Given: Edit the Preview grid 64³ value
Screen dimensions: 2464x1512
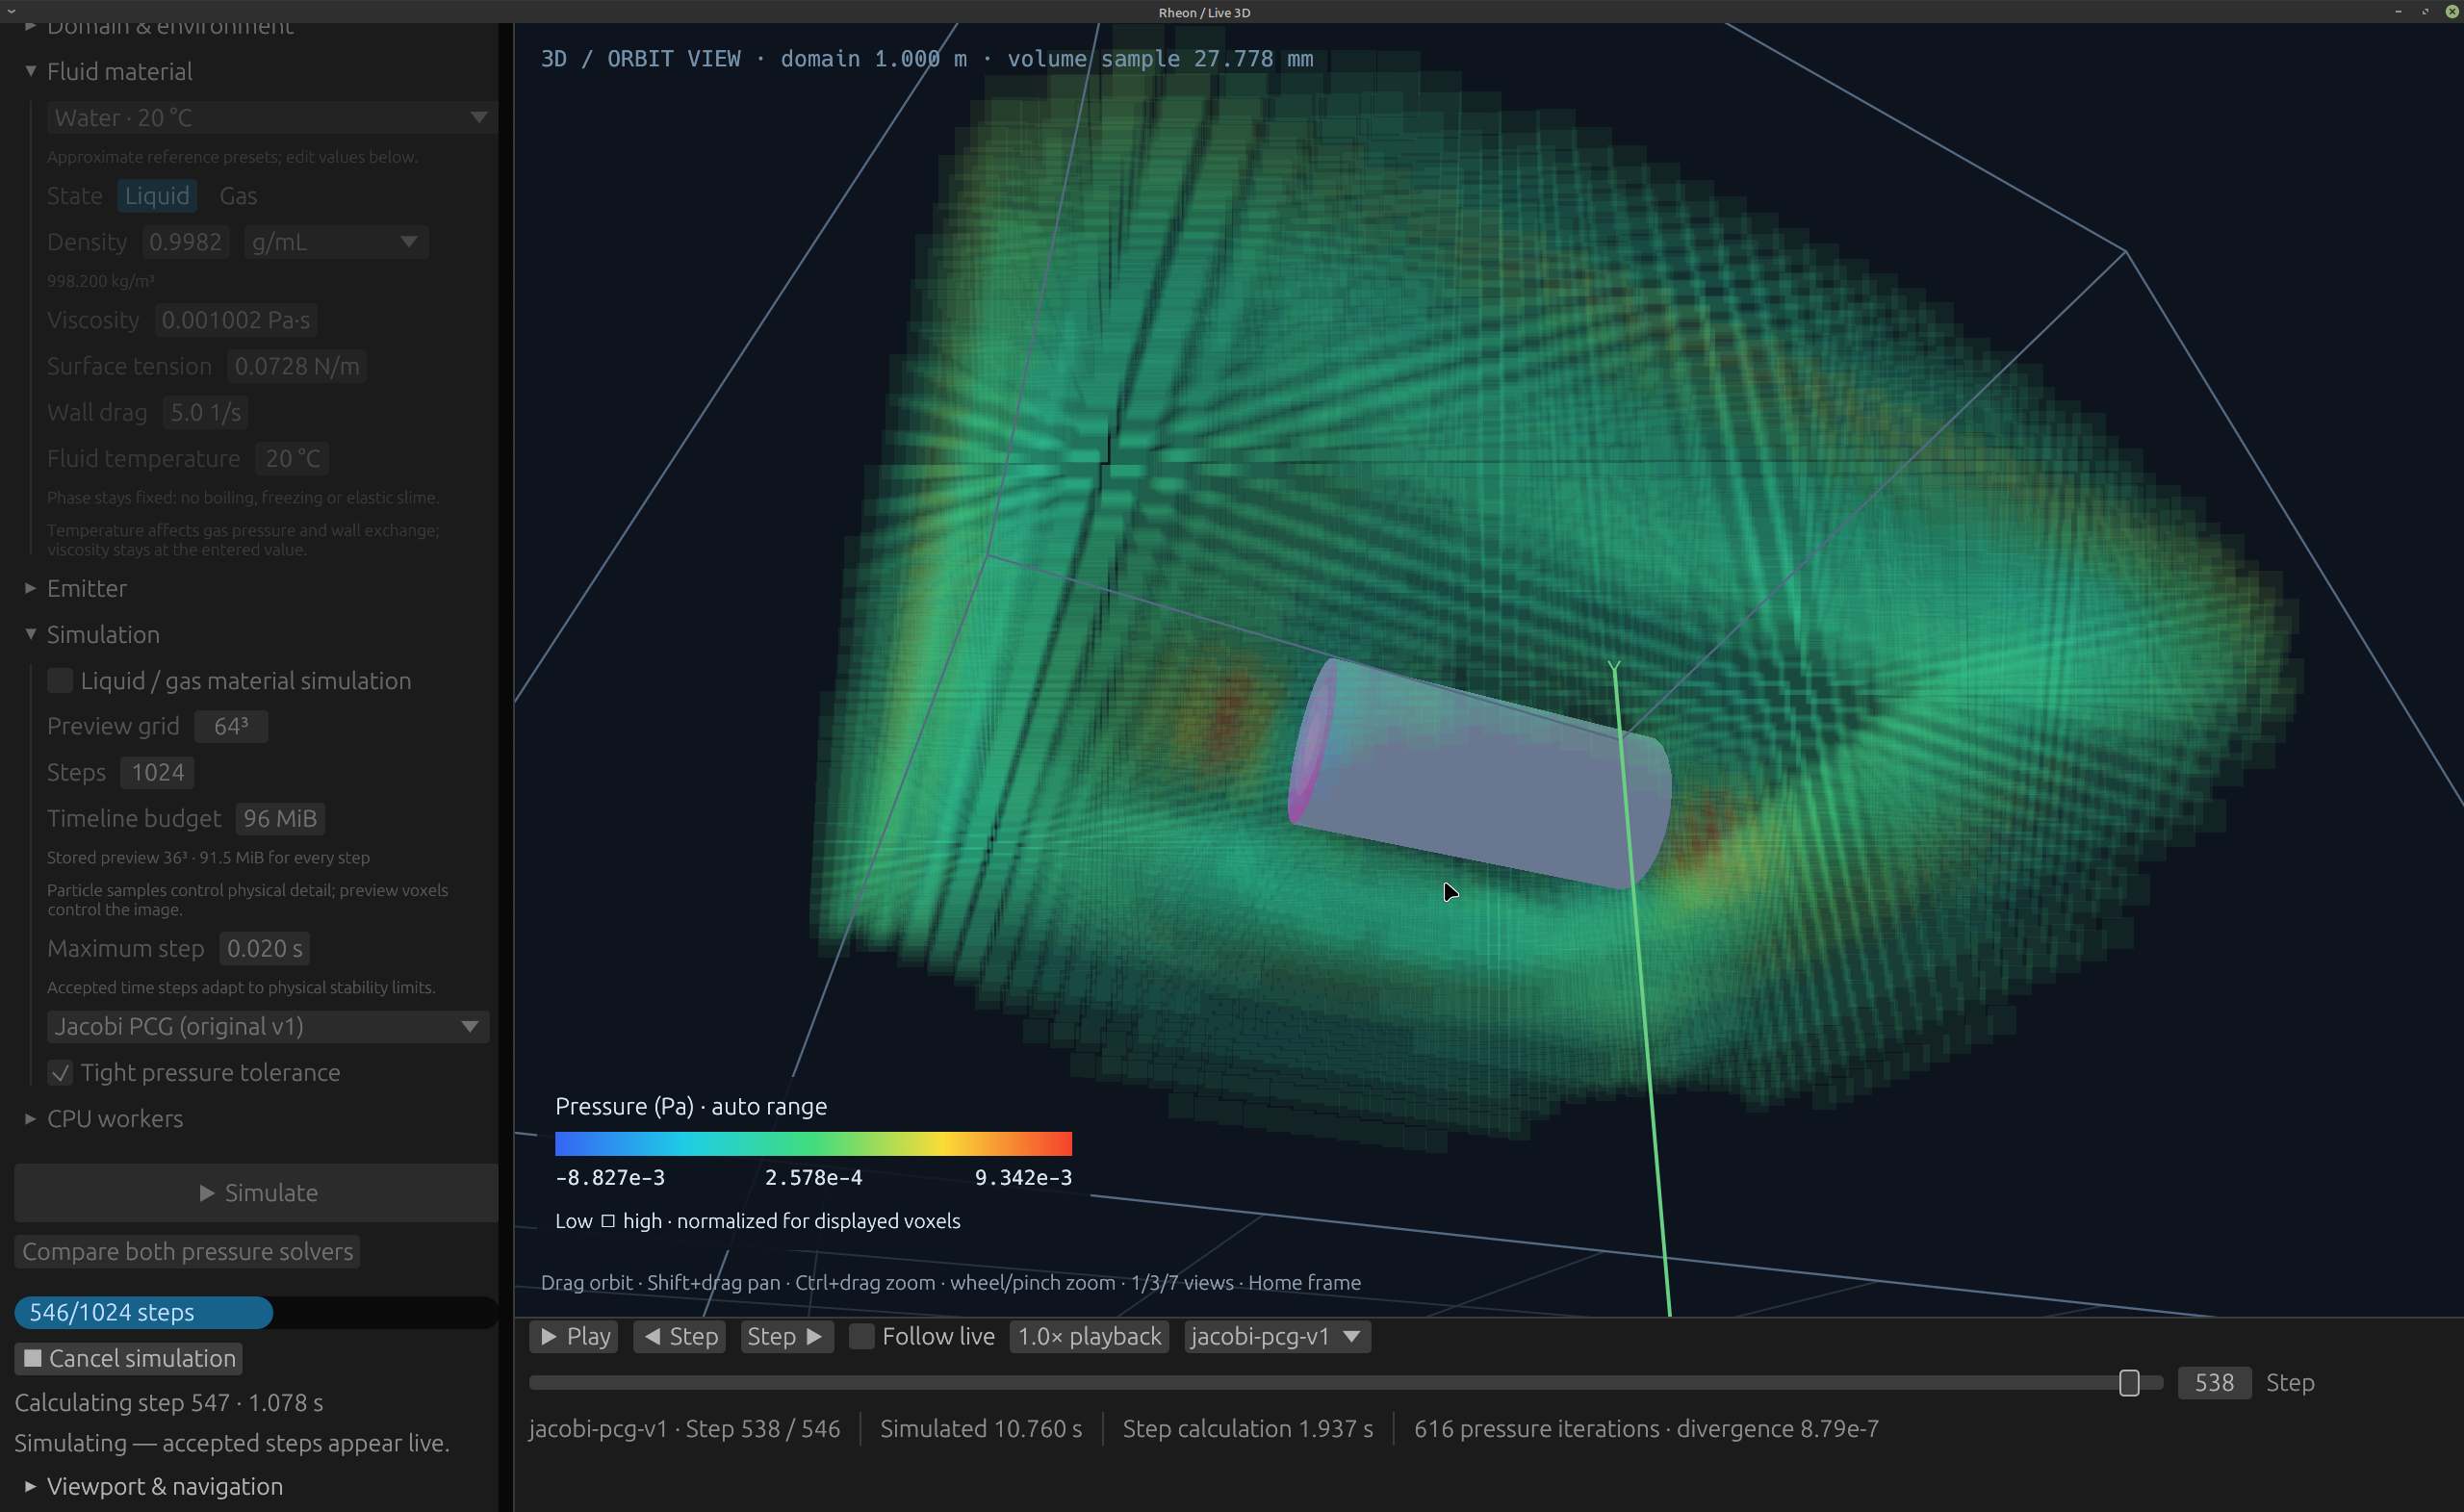Looking at the screenshot, I should (x=231, y=726).
